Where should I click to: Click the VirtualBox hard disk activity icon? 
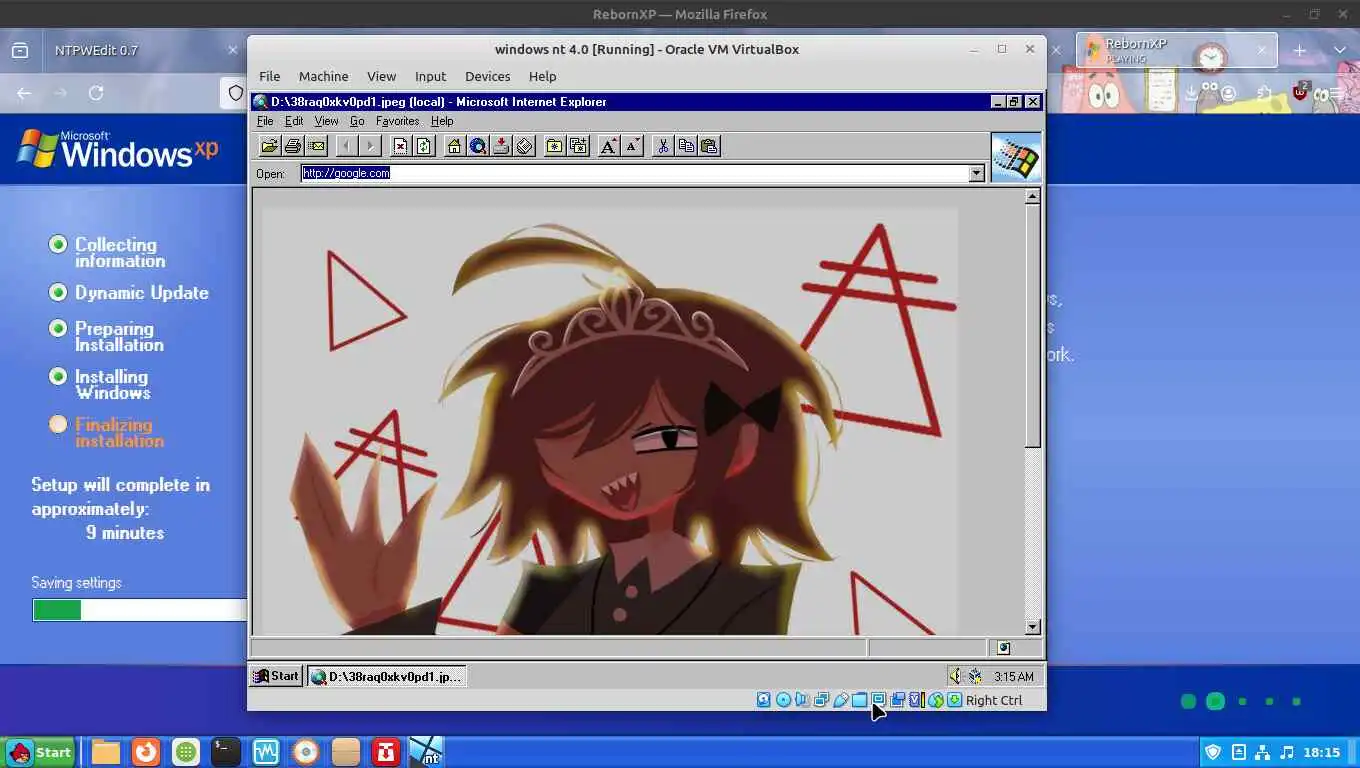[764, 700]
